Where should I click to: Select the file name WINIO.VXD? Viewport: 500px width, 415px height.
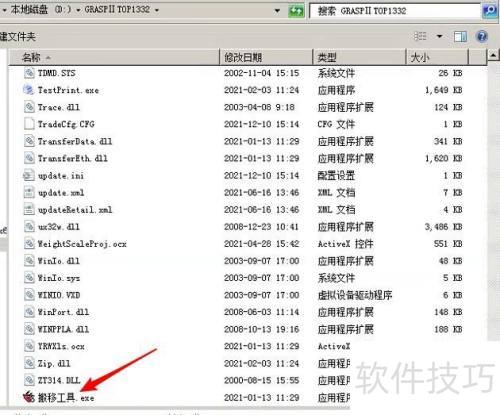click(x=59, y=295)
